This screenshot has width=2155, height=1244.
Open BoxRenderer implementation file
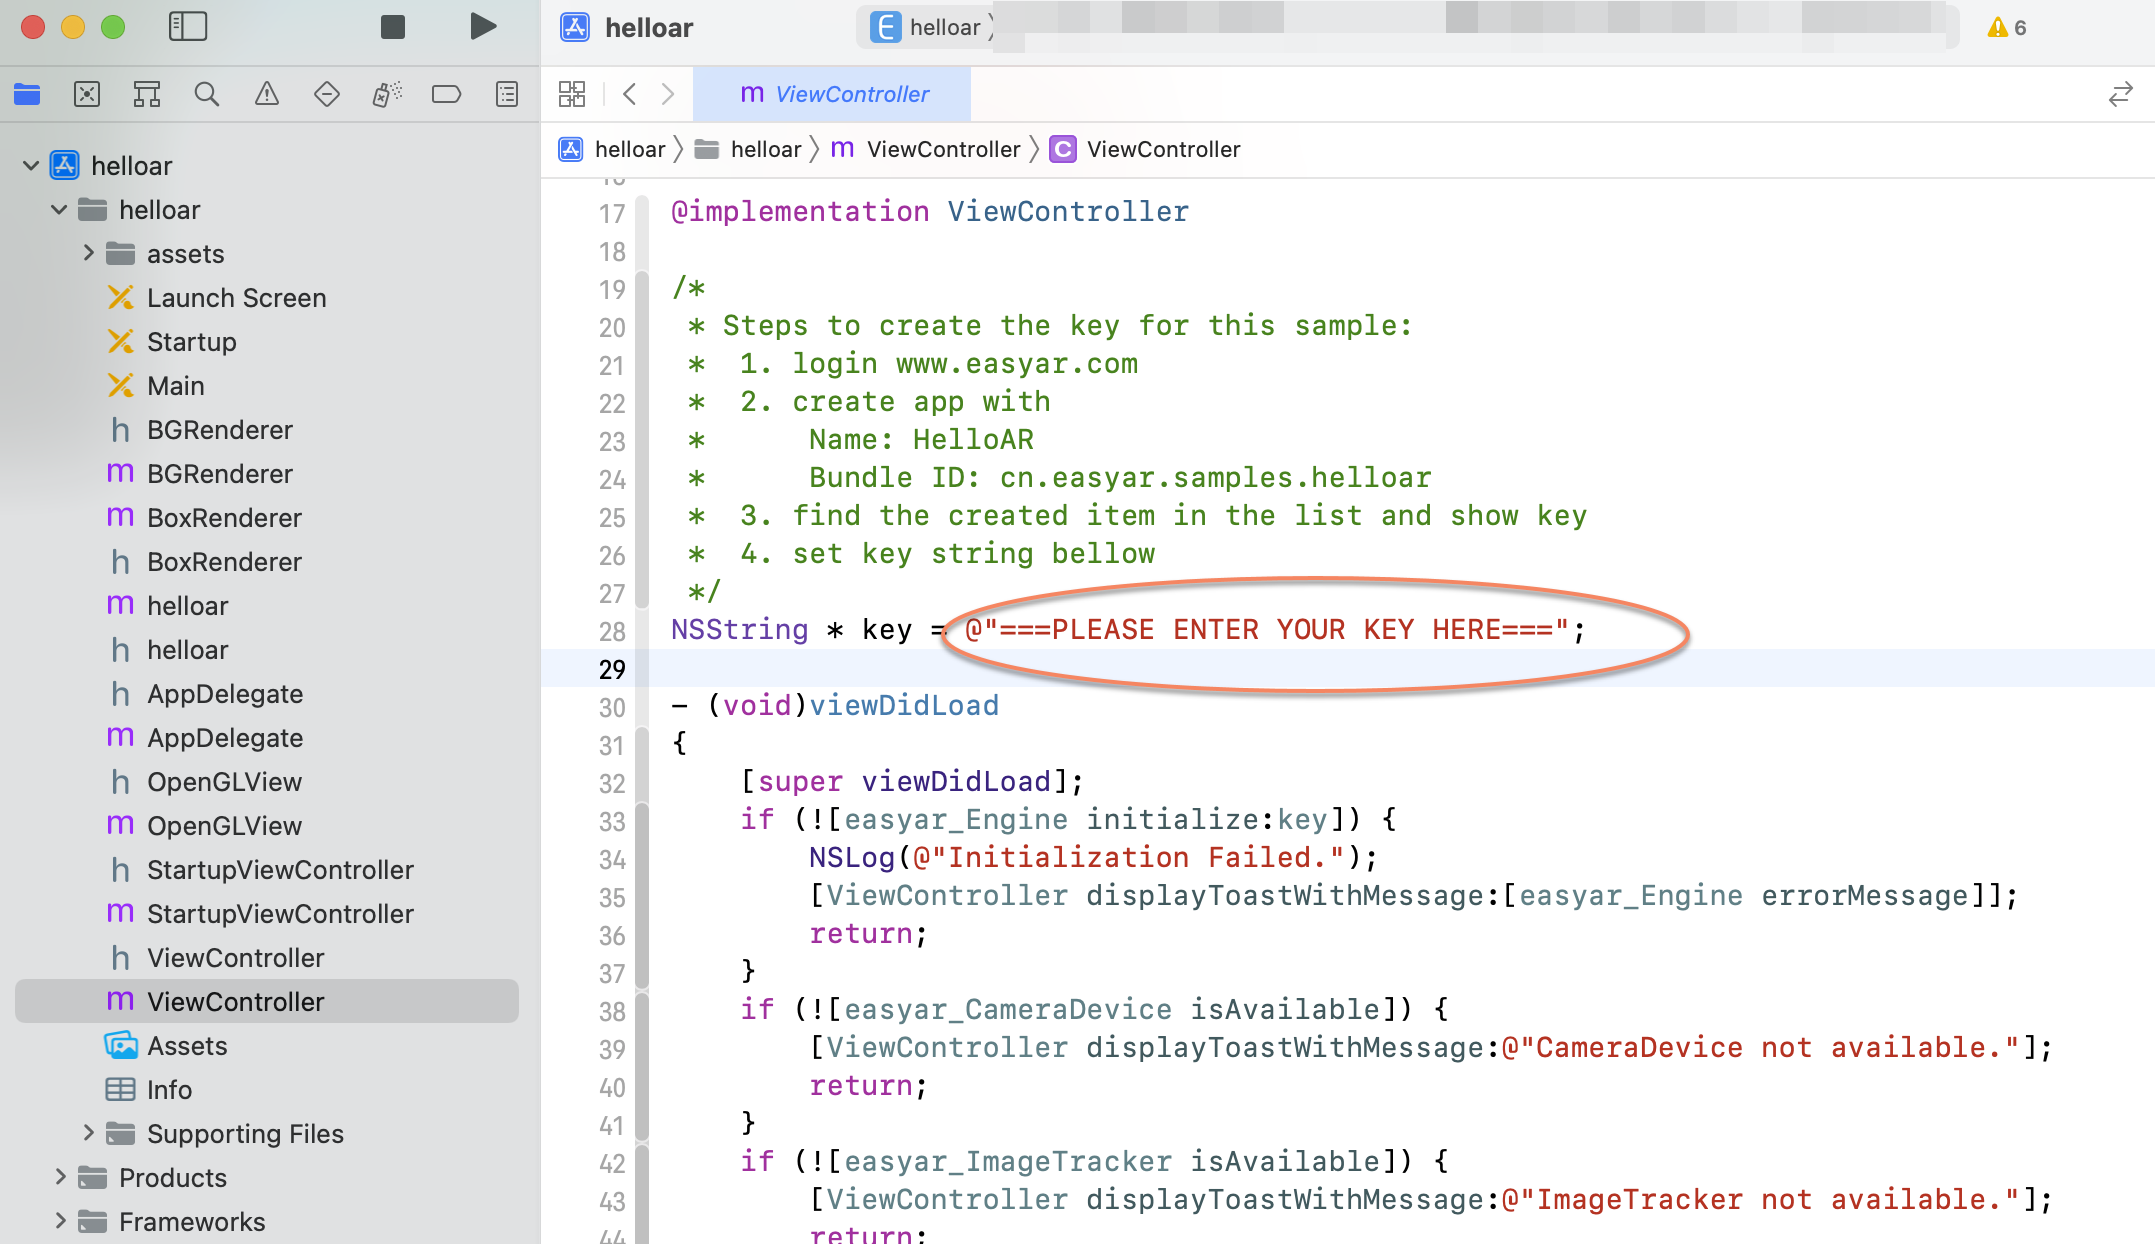(224, 518)
